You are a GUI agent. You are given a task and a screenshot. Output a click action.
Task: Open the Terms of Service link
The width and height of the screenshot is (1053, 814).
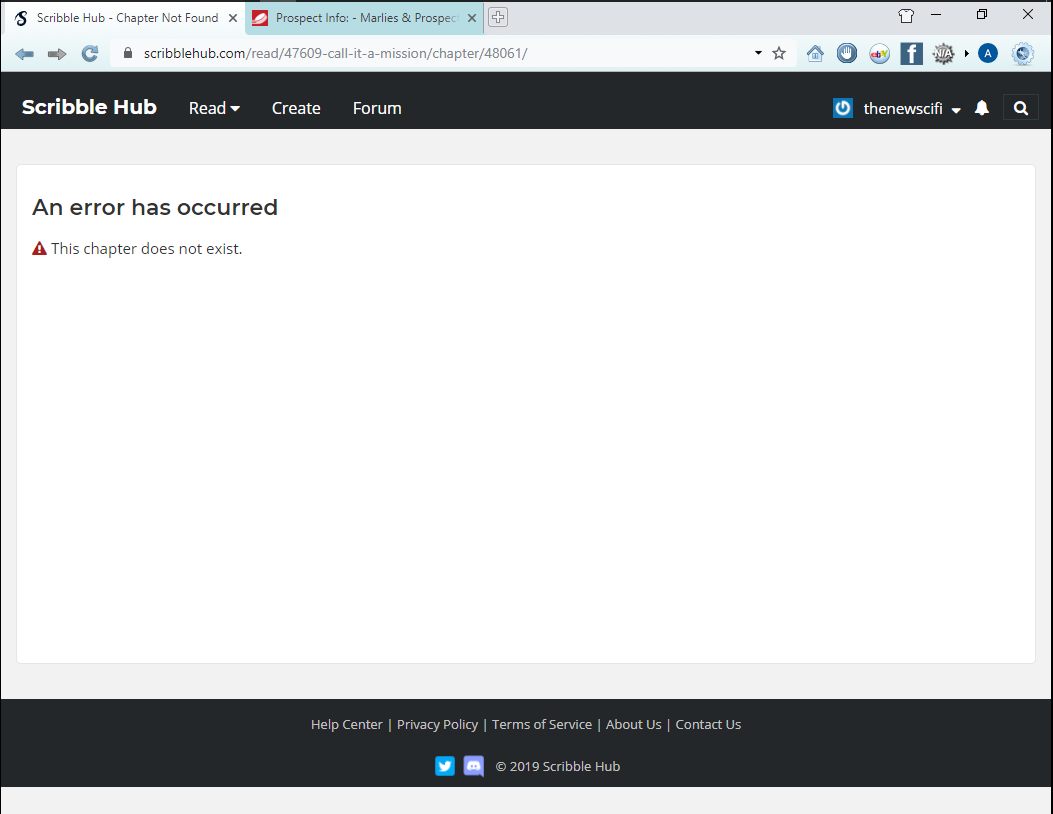pos(542,724)
